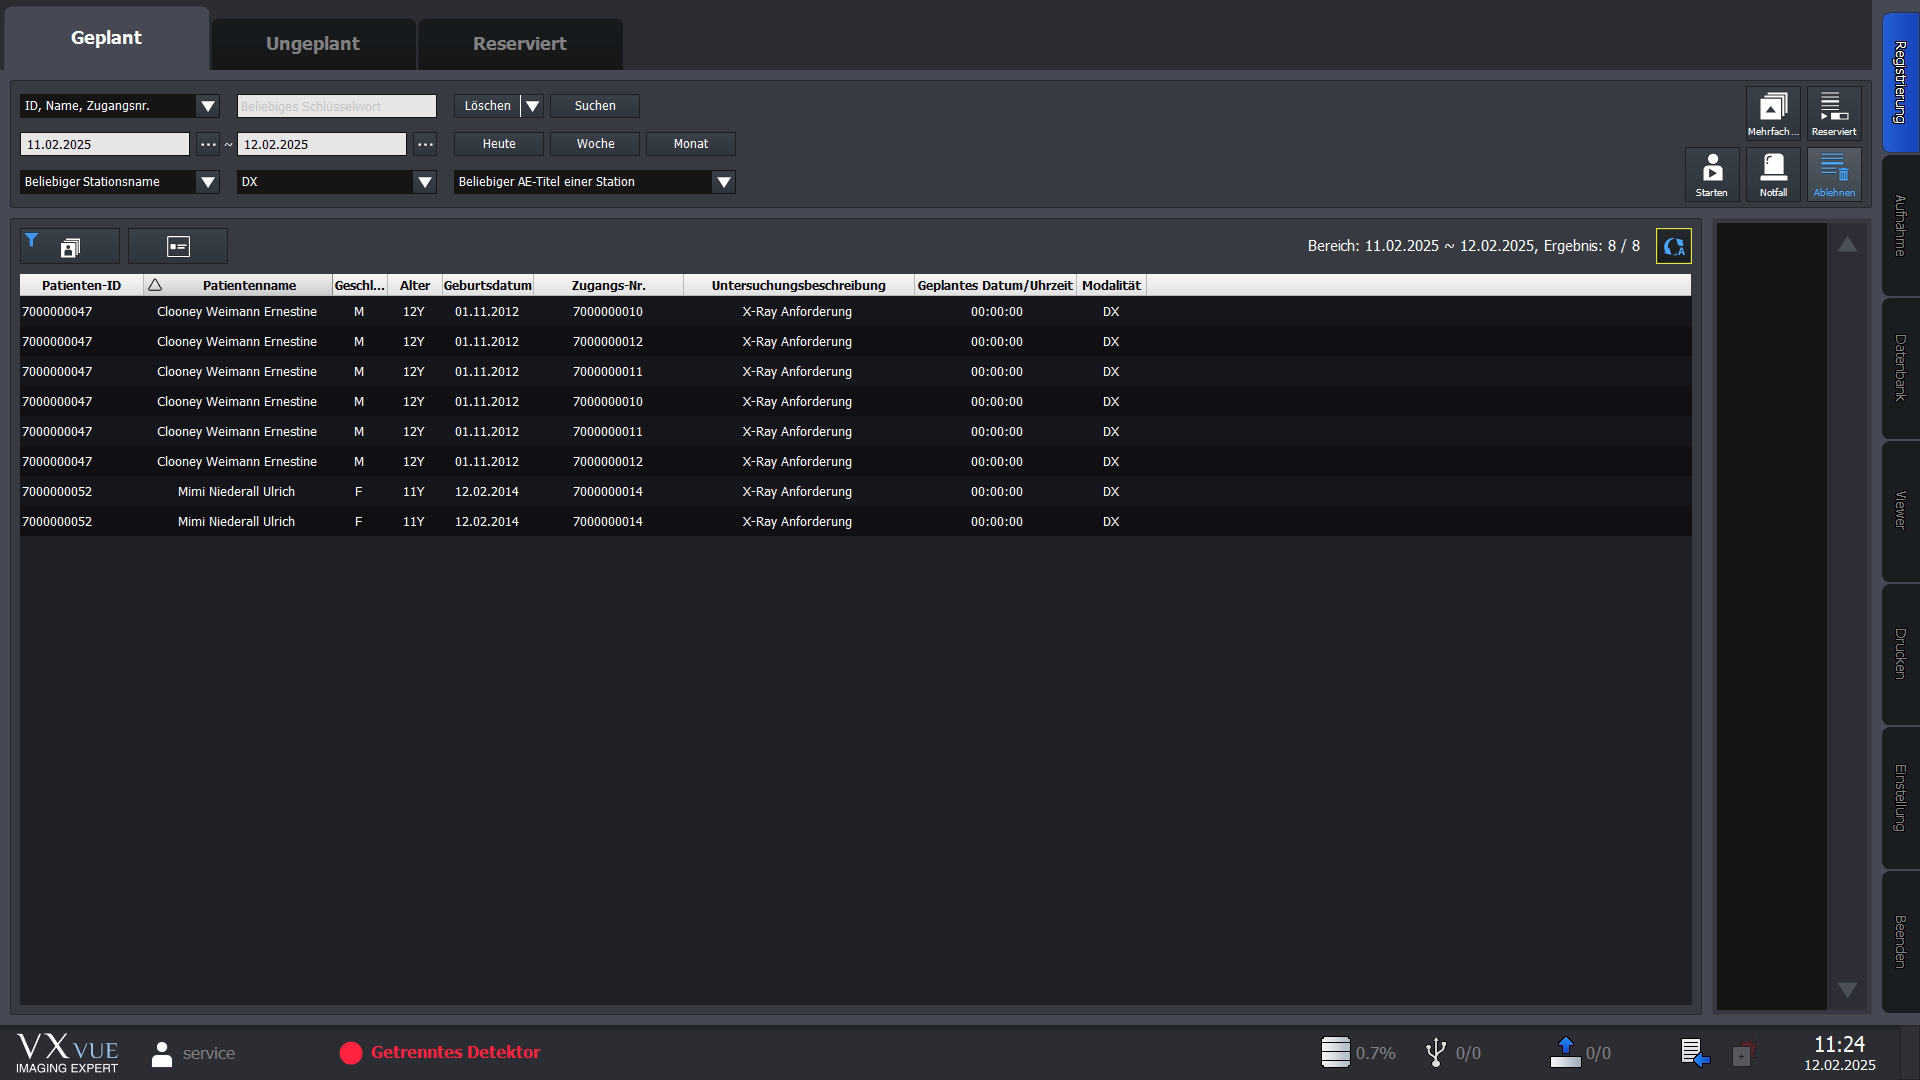Click the upload queue status icon
Viewport: 1920px width, 1080px height.
(x=1565, y=1052)
